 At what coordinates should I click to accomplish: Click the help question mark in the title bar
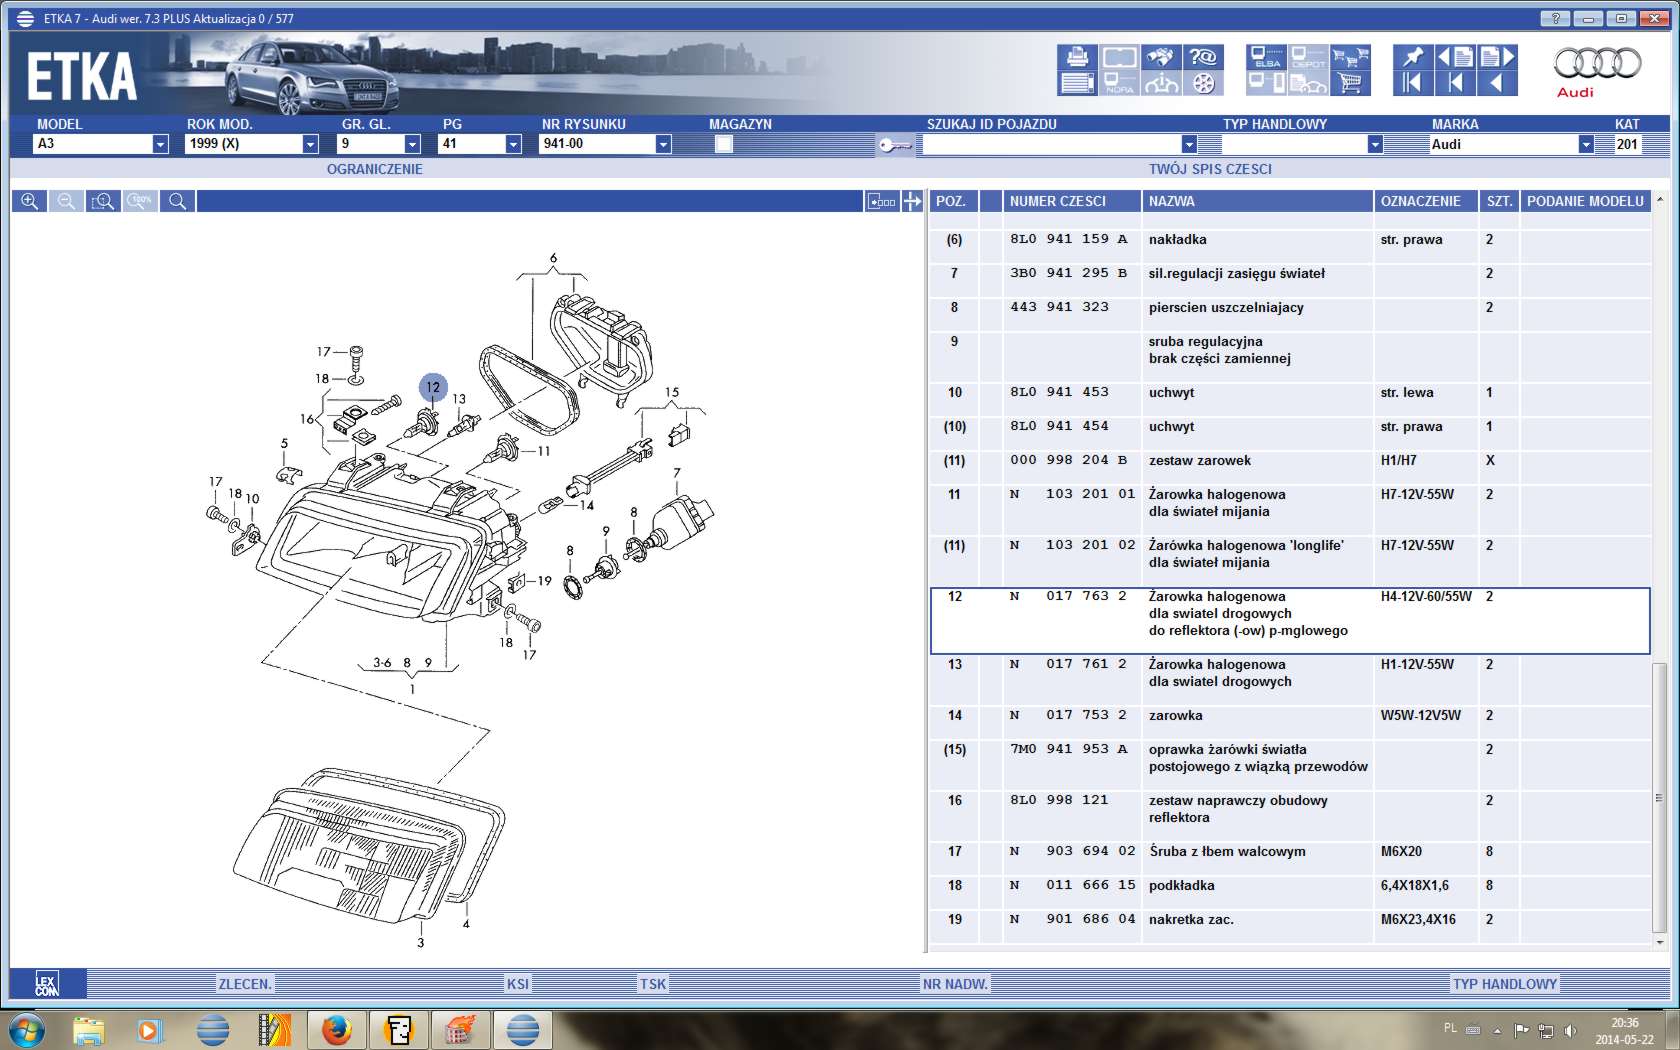1555,18
